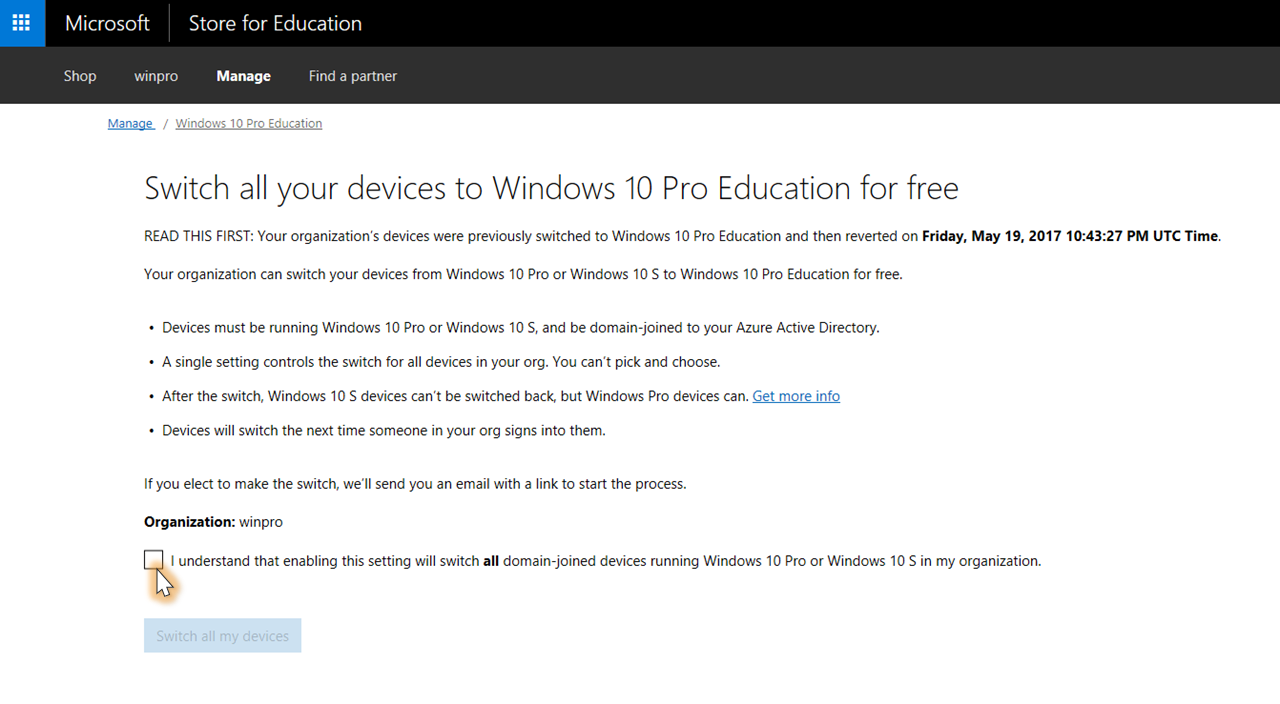Screen dimensions: 1280x704
Task: Click the I understand checkbox label text
Action: tap(605, 561)
